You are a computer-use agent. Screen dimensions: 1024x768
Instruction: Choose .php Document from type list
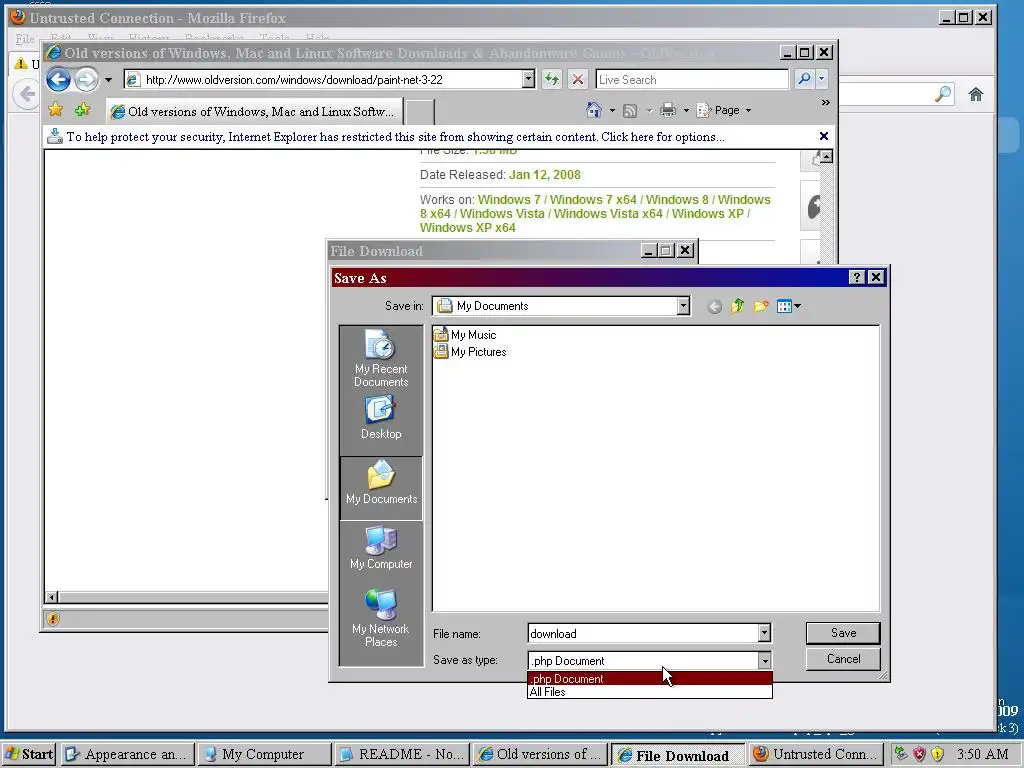(x=650, y=679)
